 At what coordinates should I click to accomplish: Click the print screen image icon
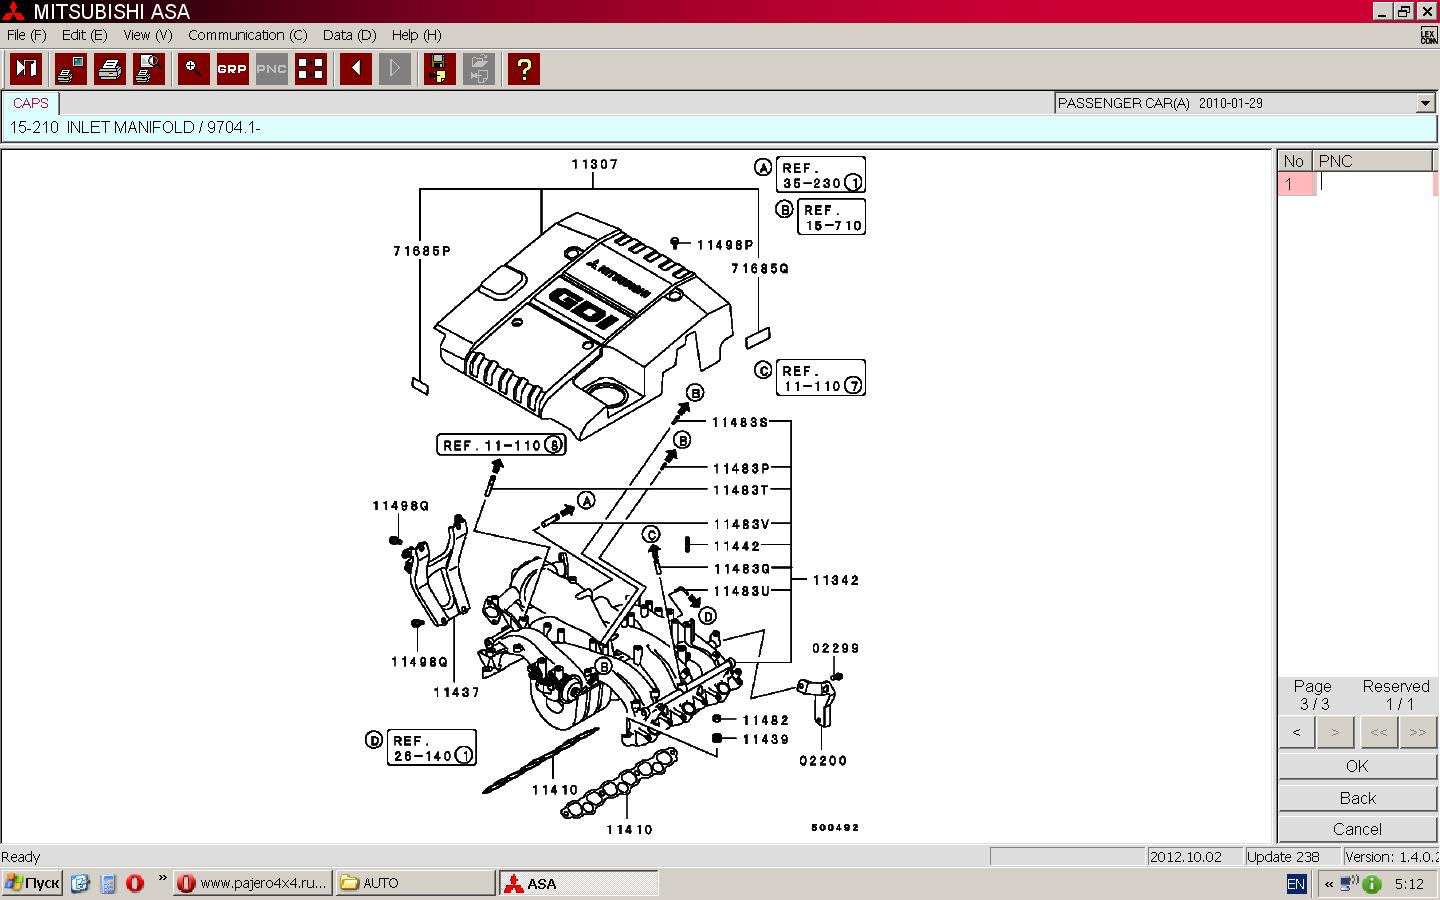71,69
